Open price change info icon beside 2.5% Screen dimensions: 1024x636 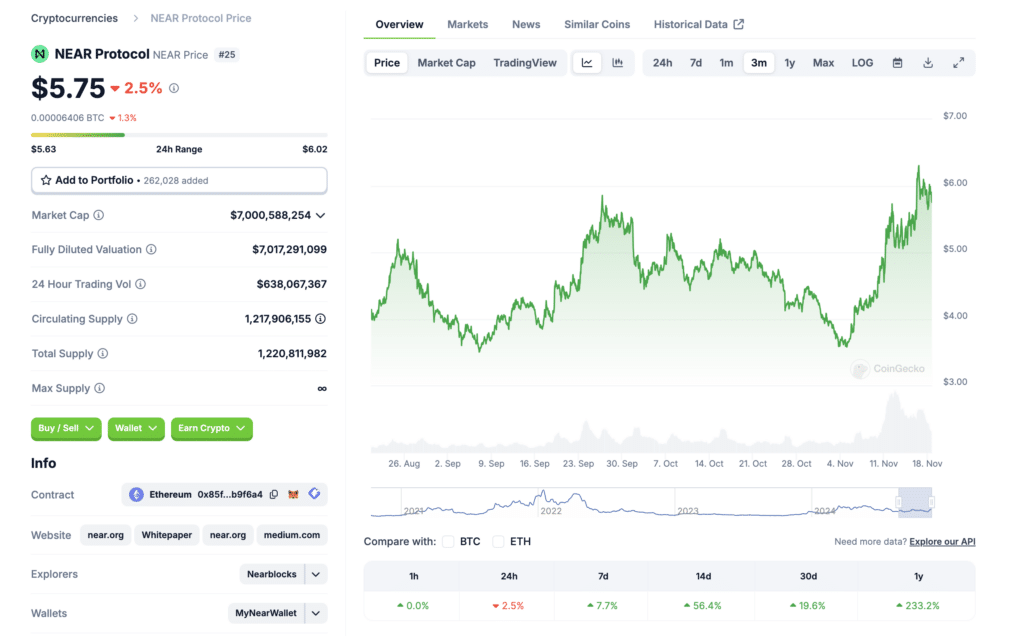pos(174,88)
